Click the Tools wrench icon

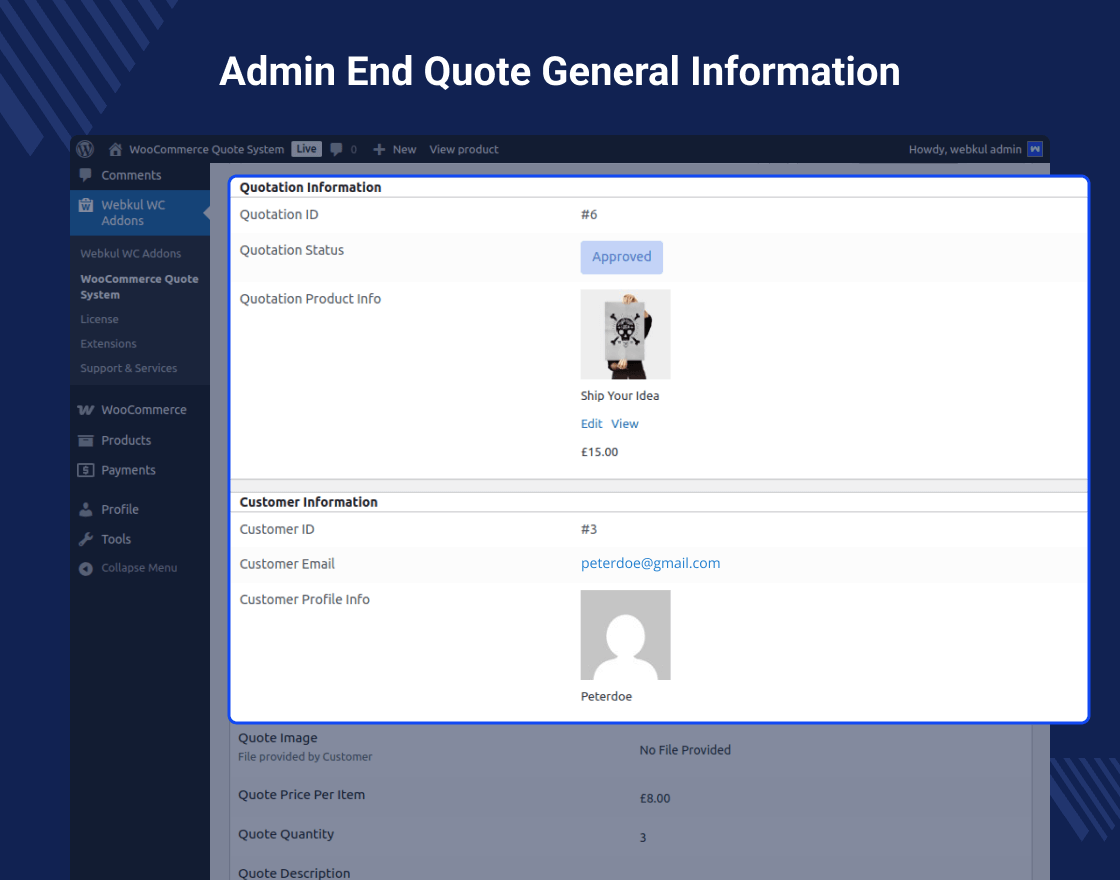click(86, 539)
